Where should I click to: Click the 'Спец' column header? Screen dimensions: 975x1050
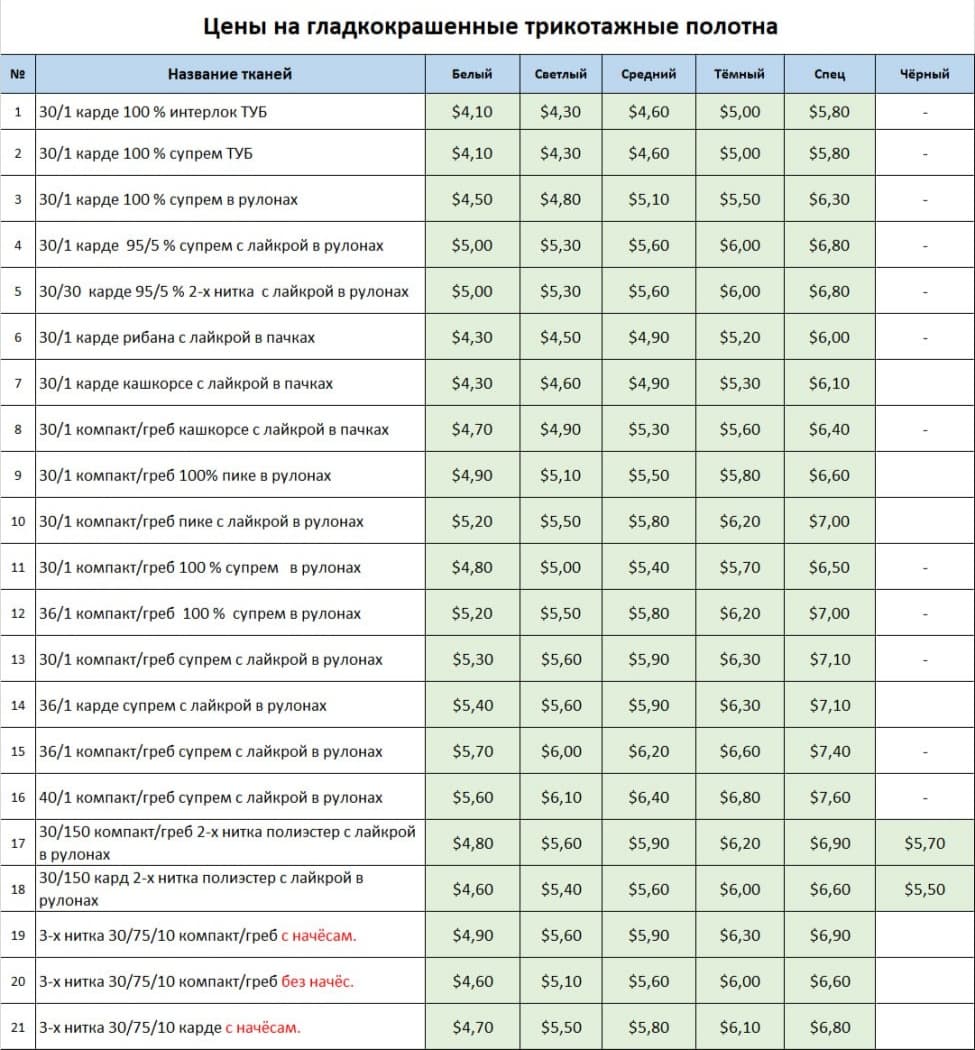tap(830, 74)
